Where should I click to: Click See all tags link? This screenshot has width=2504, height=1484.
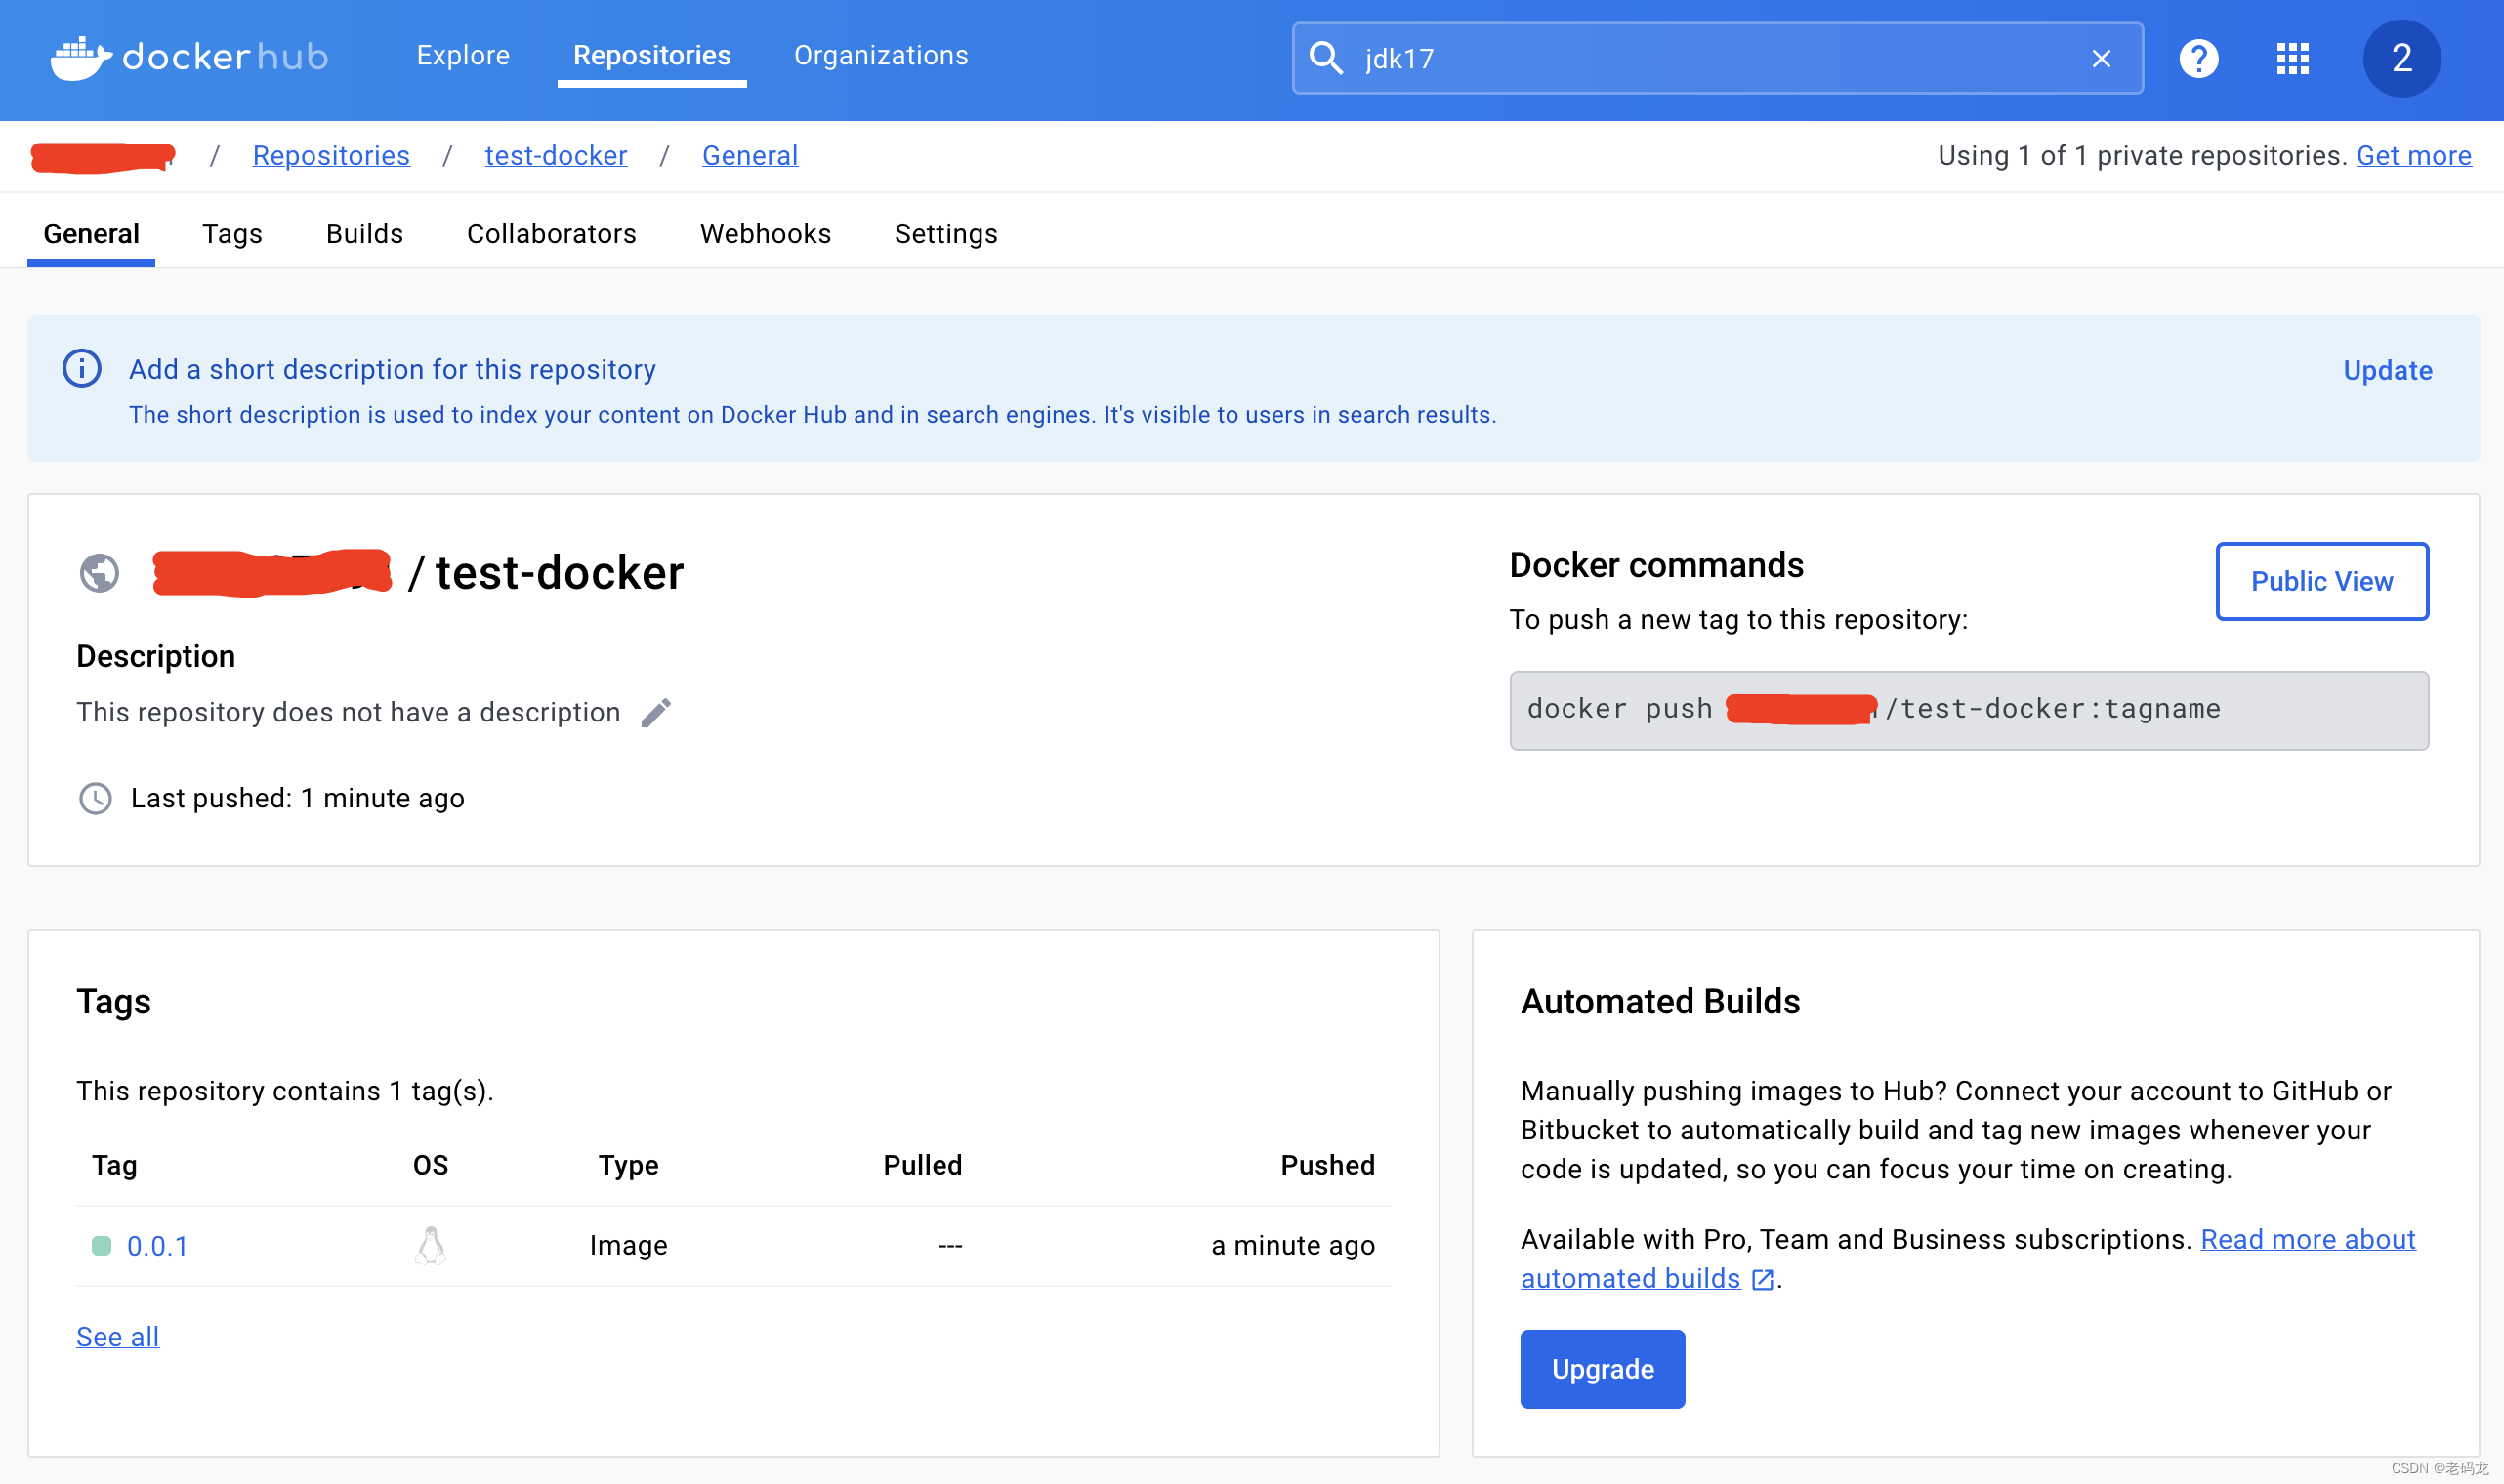point(118,1337)
